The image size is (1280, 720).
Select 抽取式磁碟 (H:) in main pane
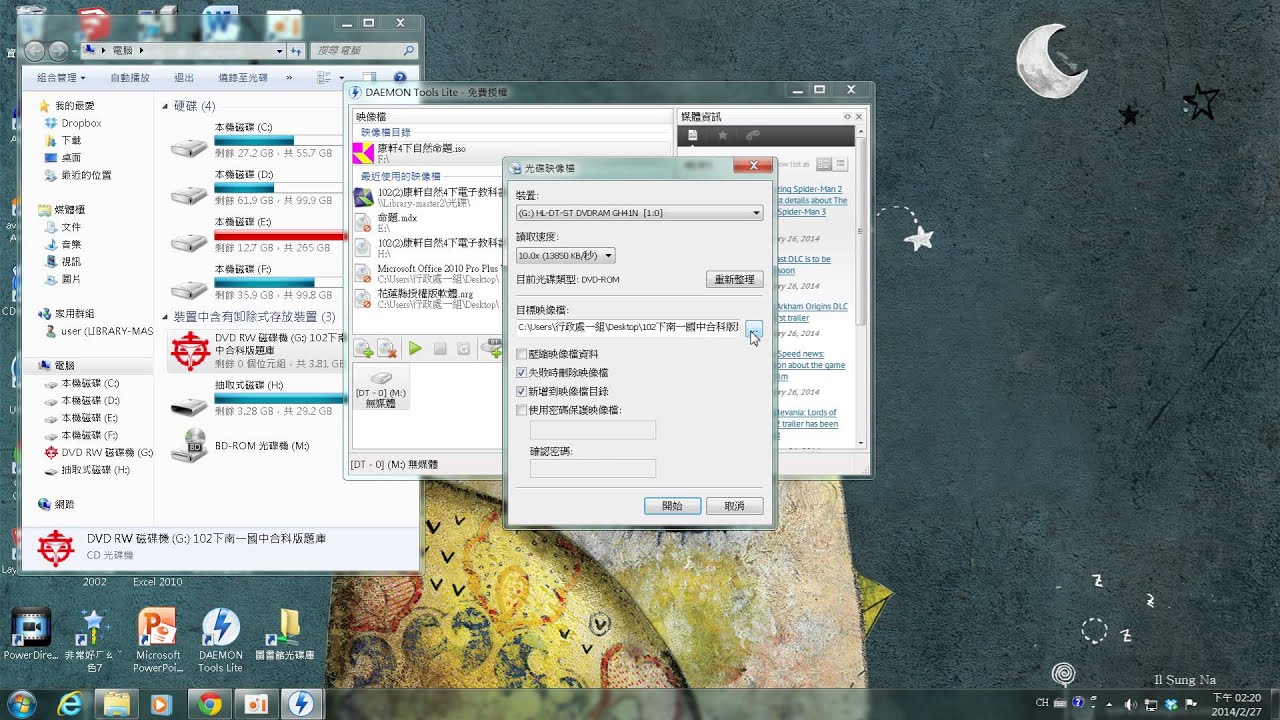pyautogui.click(x=255, y=399)
